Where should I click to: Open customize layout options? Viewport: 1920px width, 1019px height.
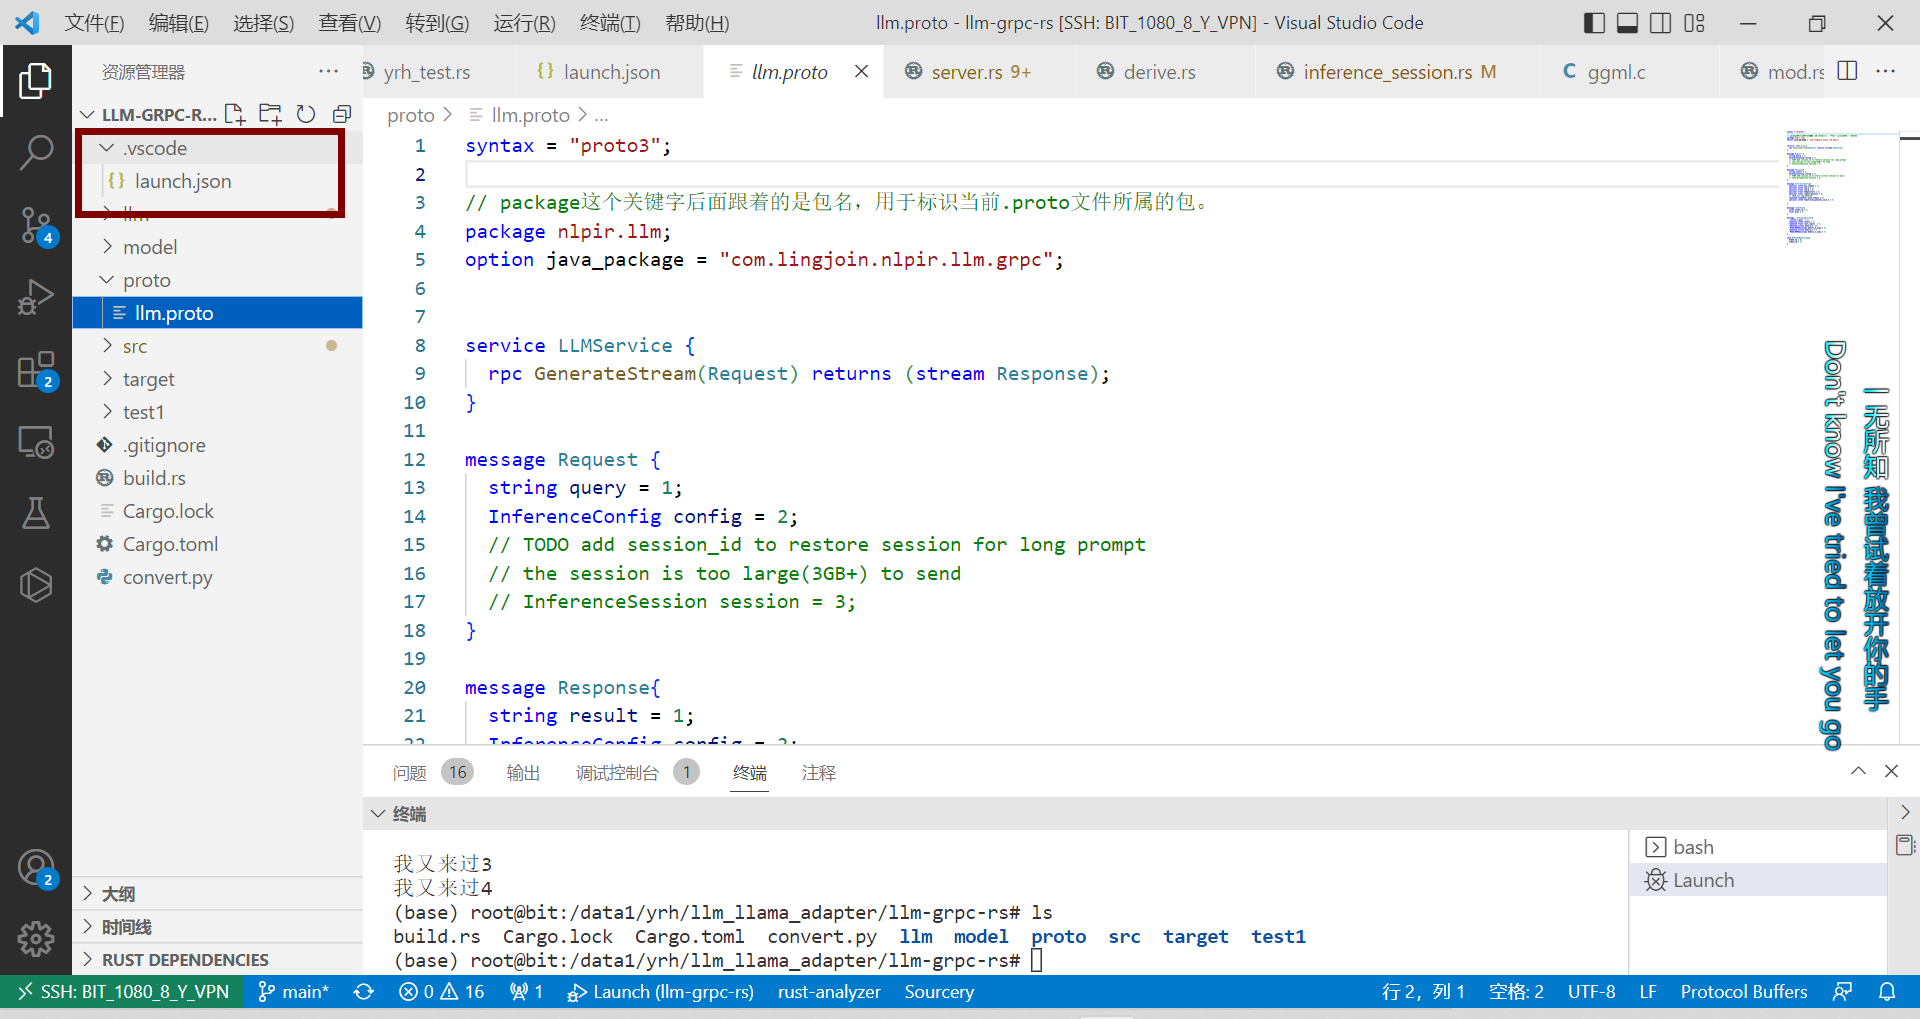[1694, 23]
